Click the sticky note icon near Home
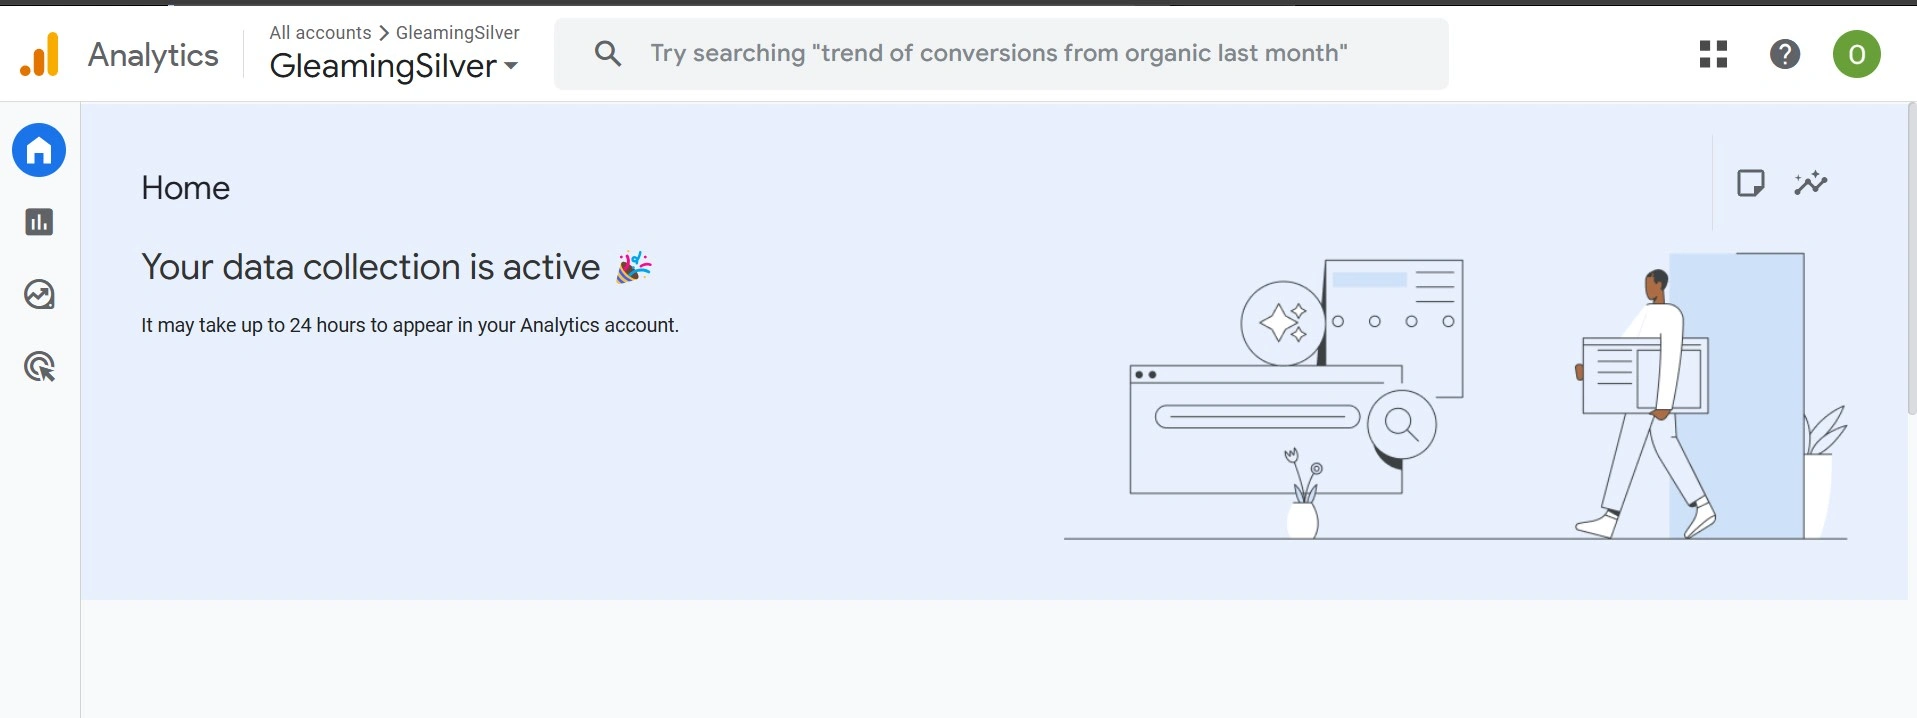This screenshot has width=1917, height=718. coord(1750,183)
